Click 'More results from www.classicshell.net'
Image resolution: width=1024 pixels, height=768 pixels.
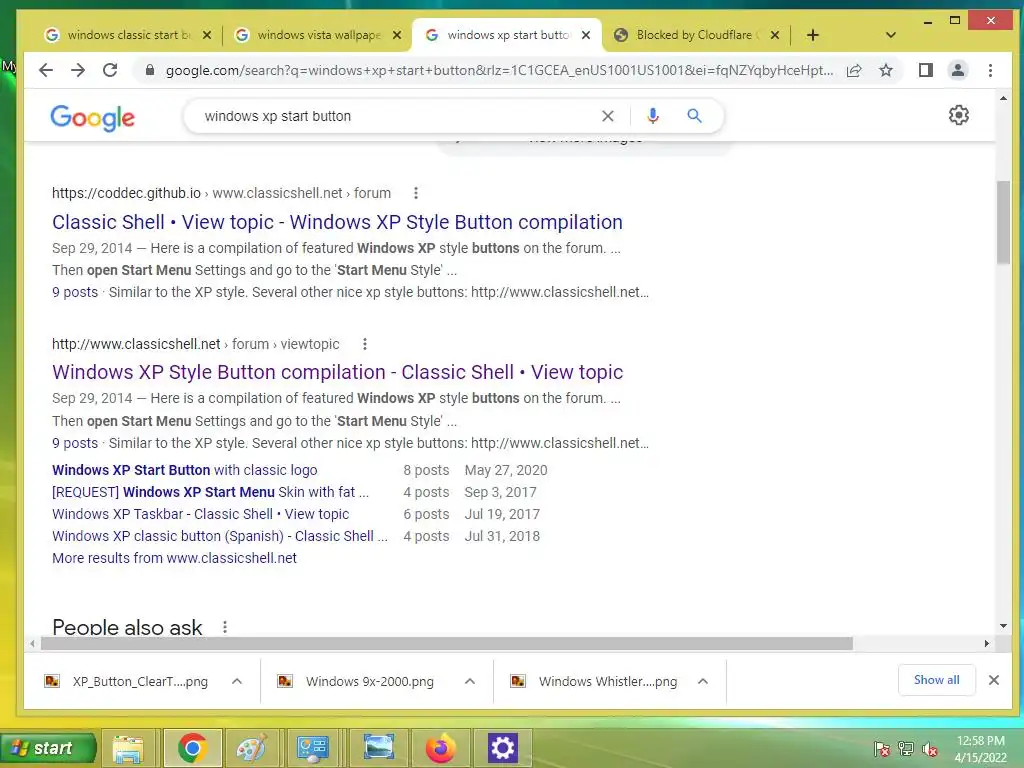[x=174, y=558]
